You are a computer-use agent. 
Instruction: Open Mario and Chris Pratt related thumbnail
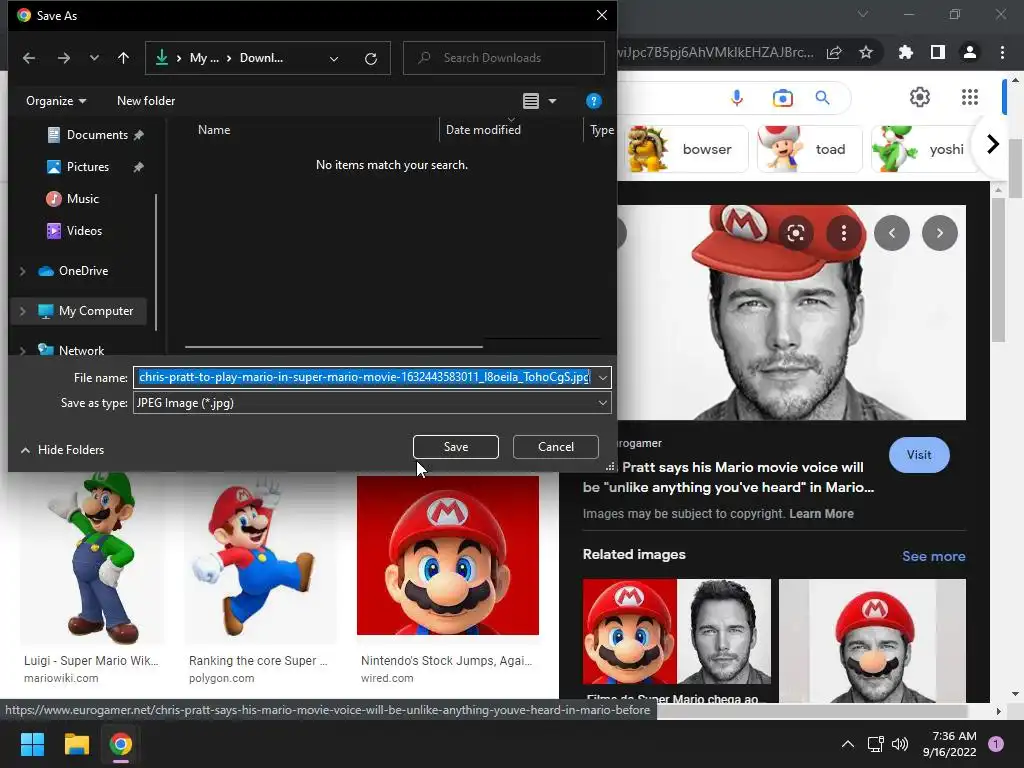[677, 631]
